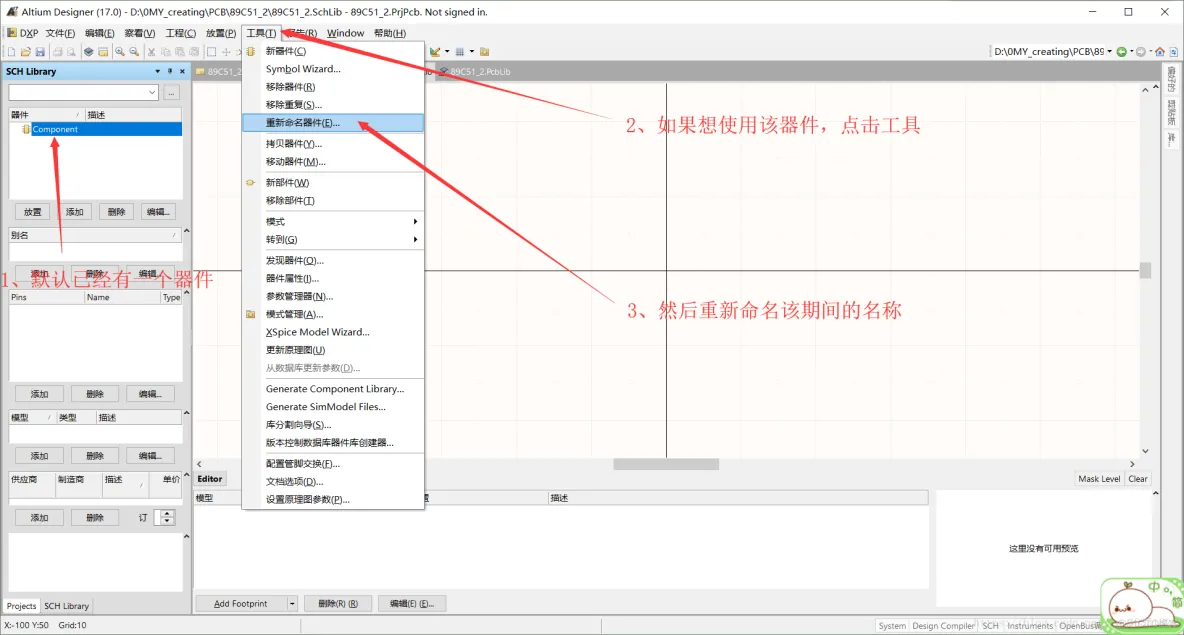Click the open file folder icon
1184x635 pixels.
pyautogui.click(x=26, y=52)
